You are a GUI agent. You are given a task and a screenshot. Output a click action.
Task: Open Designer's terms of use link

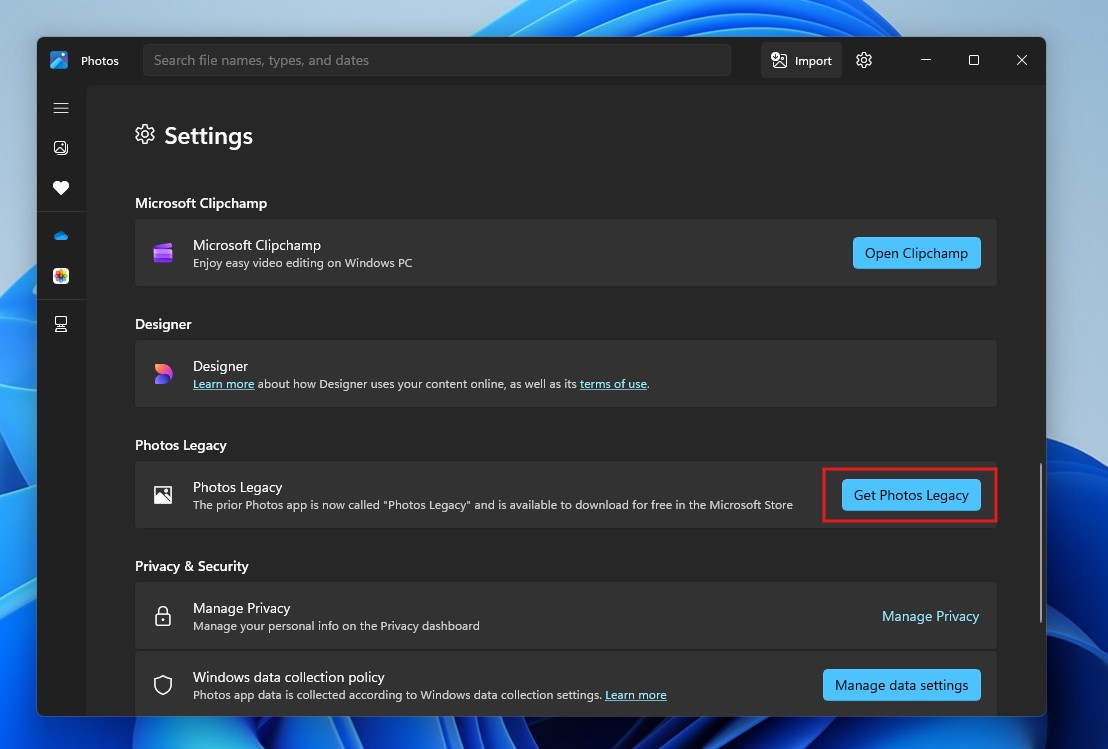click(613, 384)
